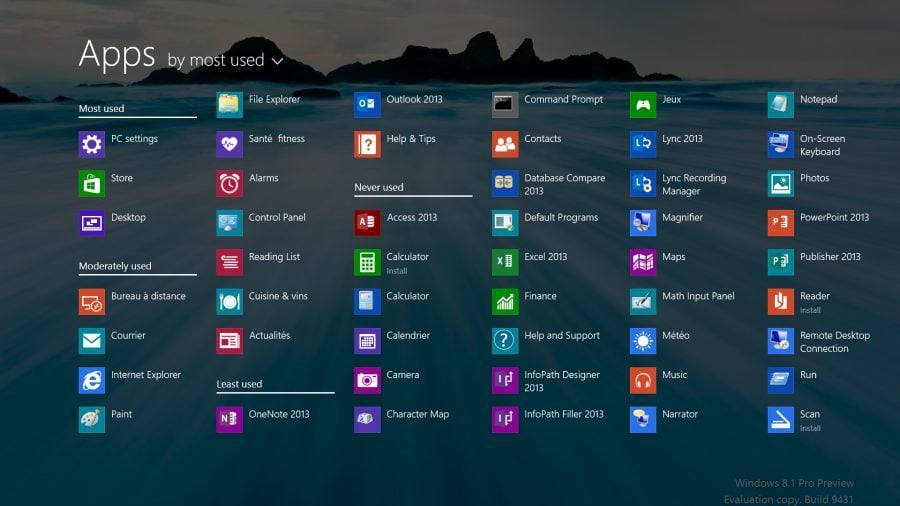
Task: Click the 'Least used' group header
Action: [x=239, y=384]
